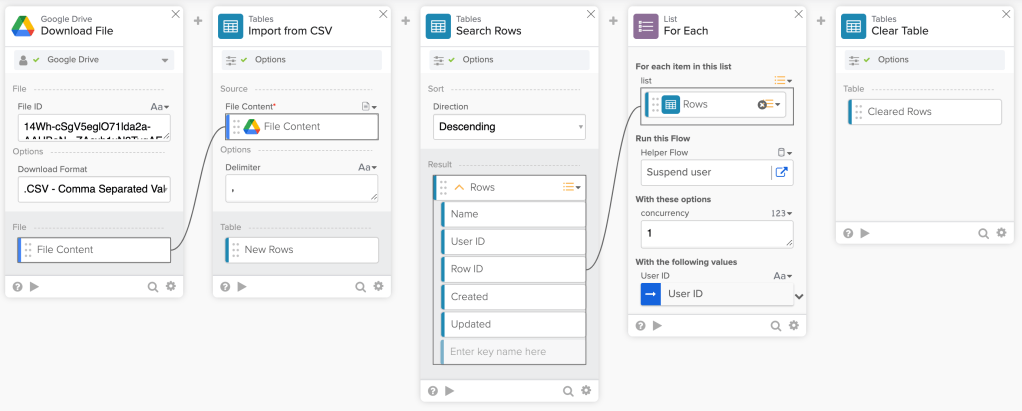The height and width of the screenshot is (411, 1022).
Task: Open settings gear on Download File card
Action: [171, 286]
